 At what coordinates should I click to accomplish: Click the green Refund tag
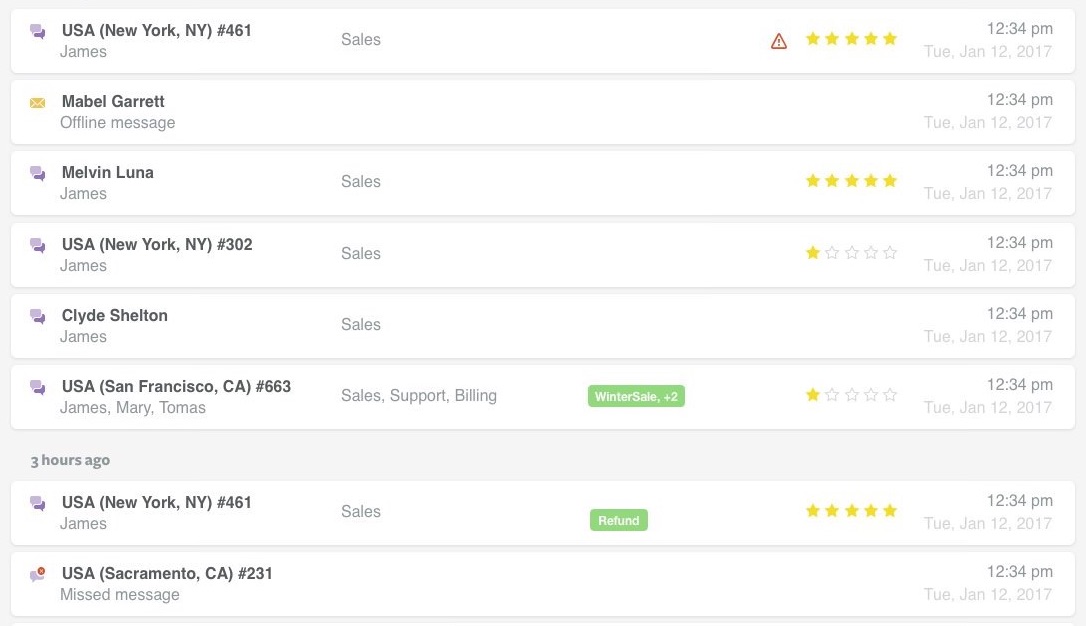click(x=619, y=520)
